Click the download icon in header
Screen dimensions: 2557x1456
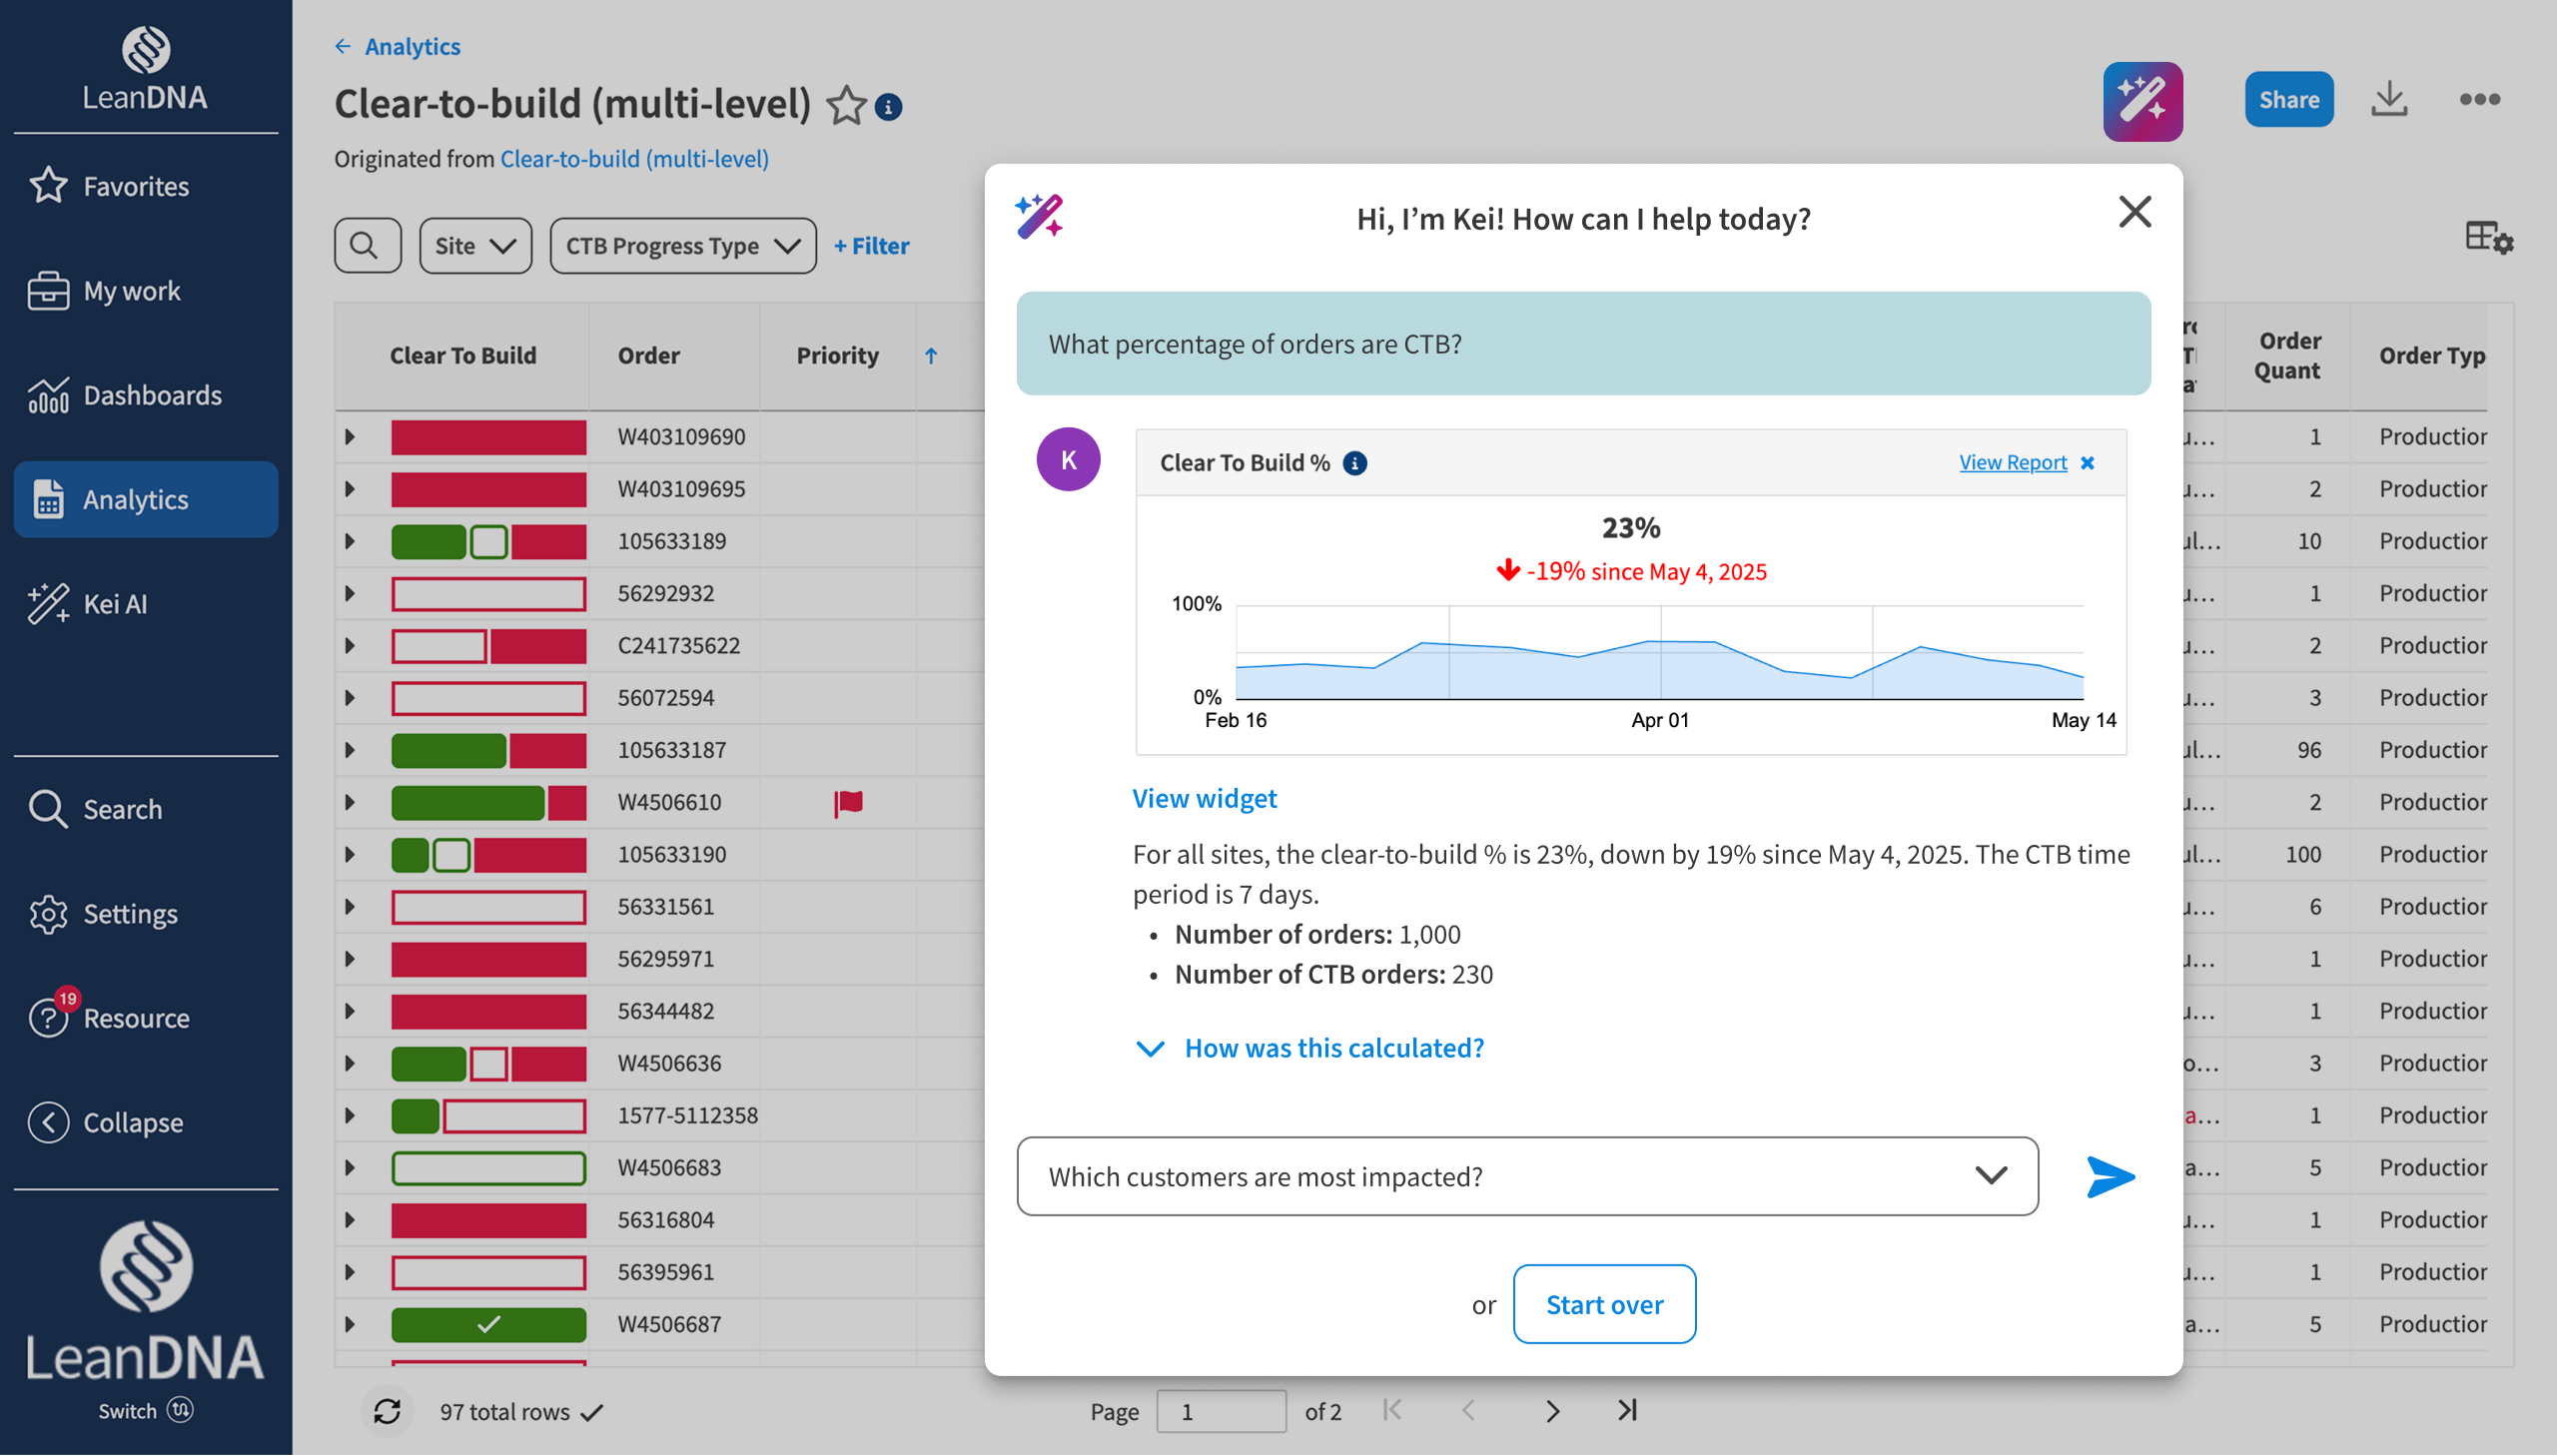pos(2389,99)
